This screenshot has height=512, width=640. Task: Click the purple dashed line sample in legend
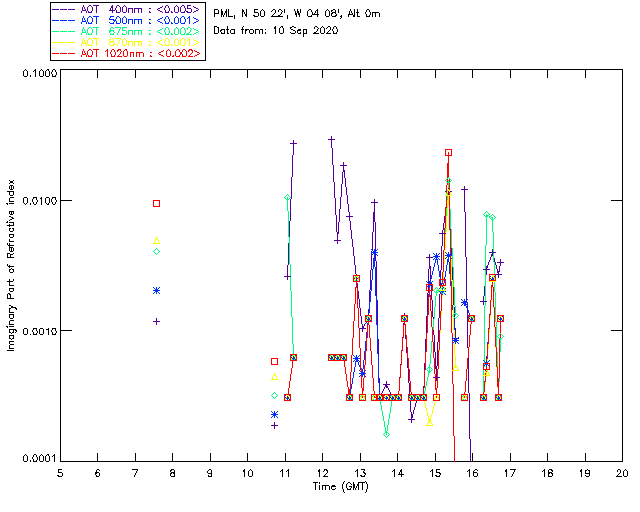(64, 9)
